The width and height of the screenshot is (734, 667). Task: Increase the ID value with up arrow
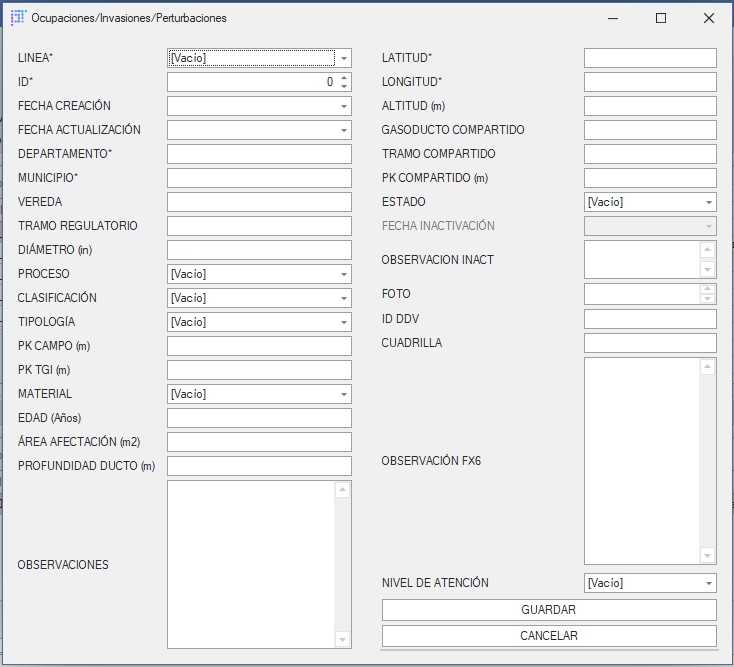[344, 78]
